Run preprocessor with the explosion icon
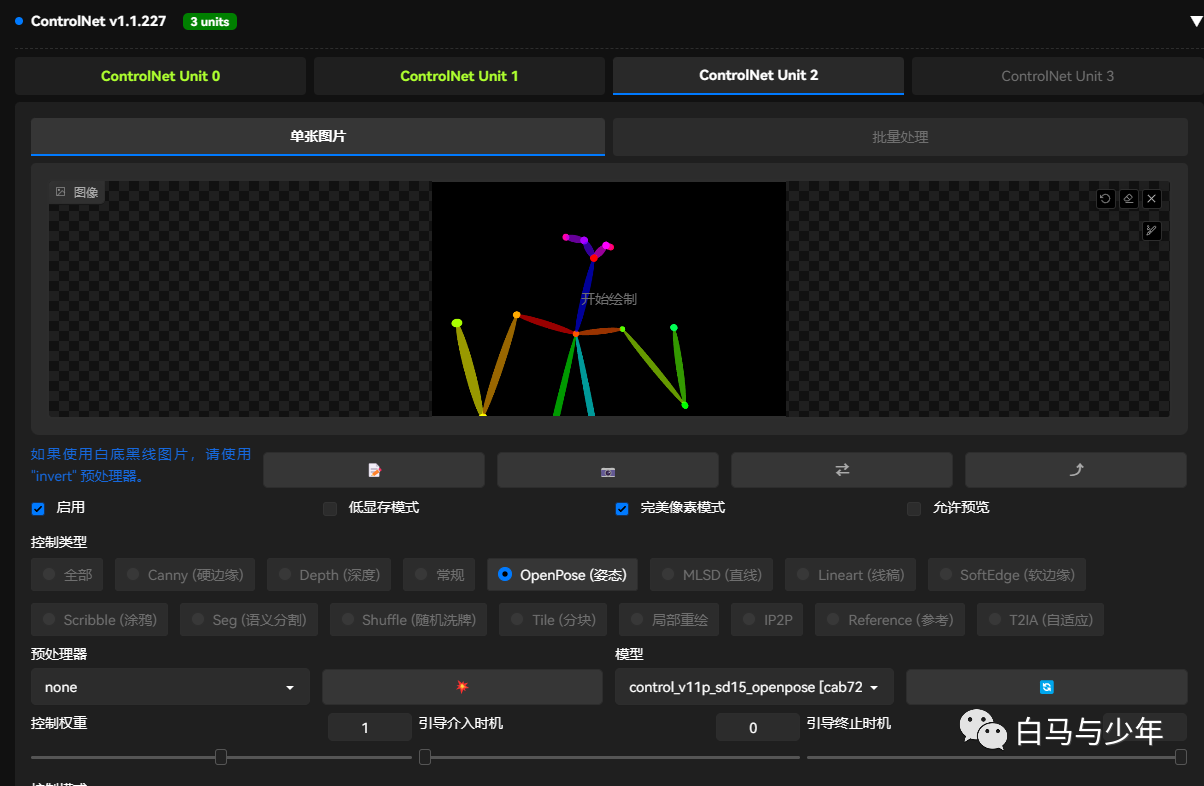Image resolution: width=1204 pixels, height=786 pixels. [x=462, y=687]
